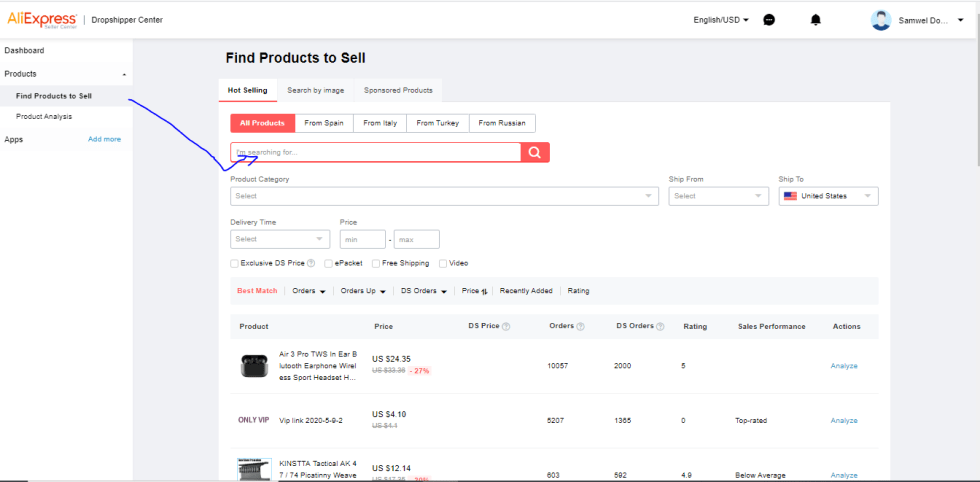Viewport: 980px width, 482px height.
Task: Select the From Italy filter
Action: 380,123
